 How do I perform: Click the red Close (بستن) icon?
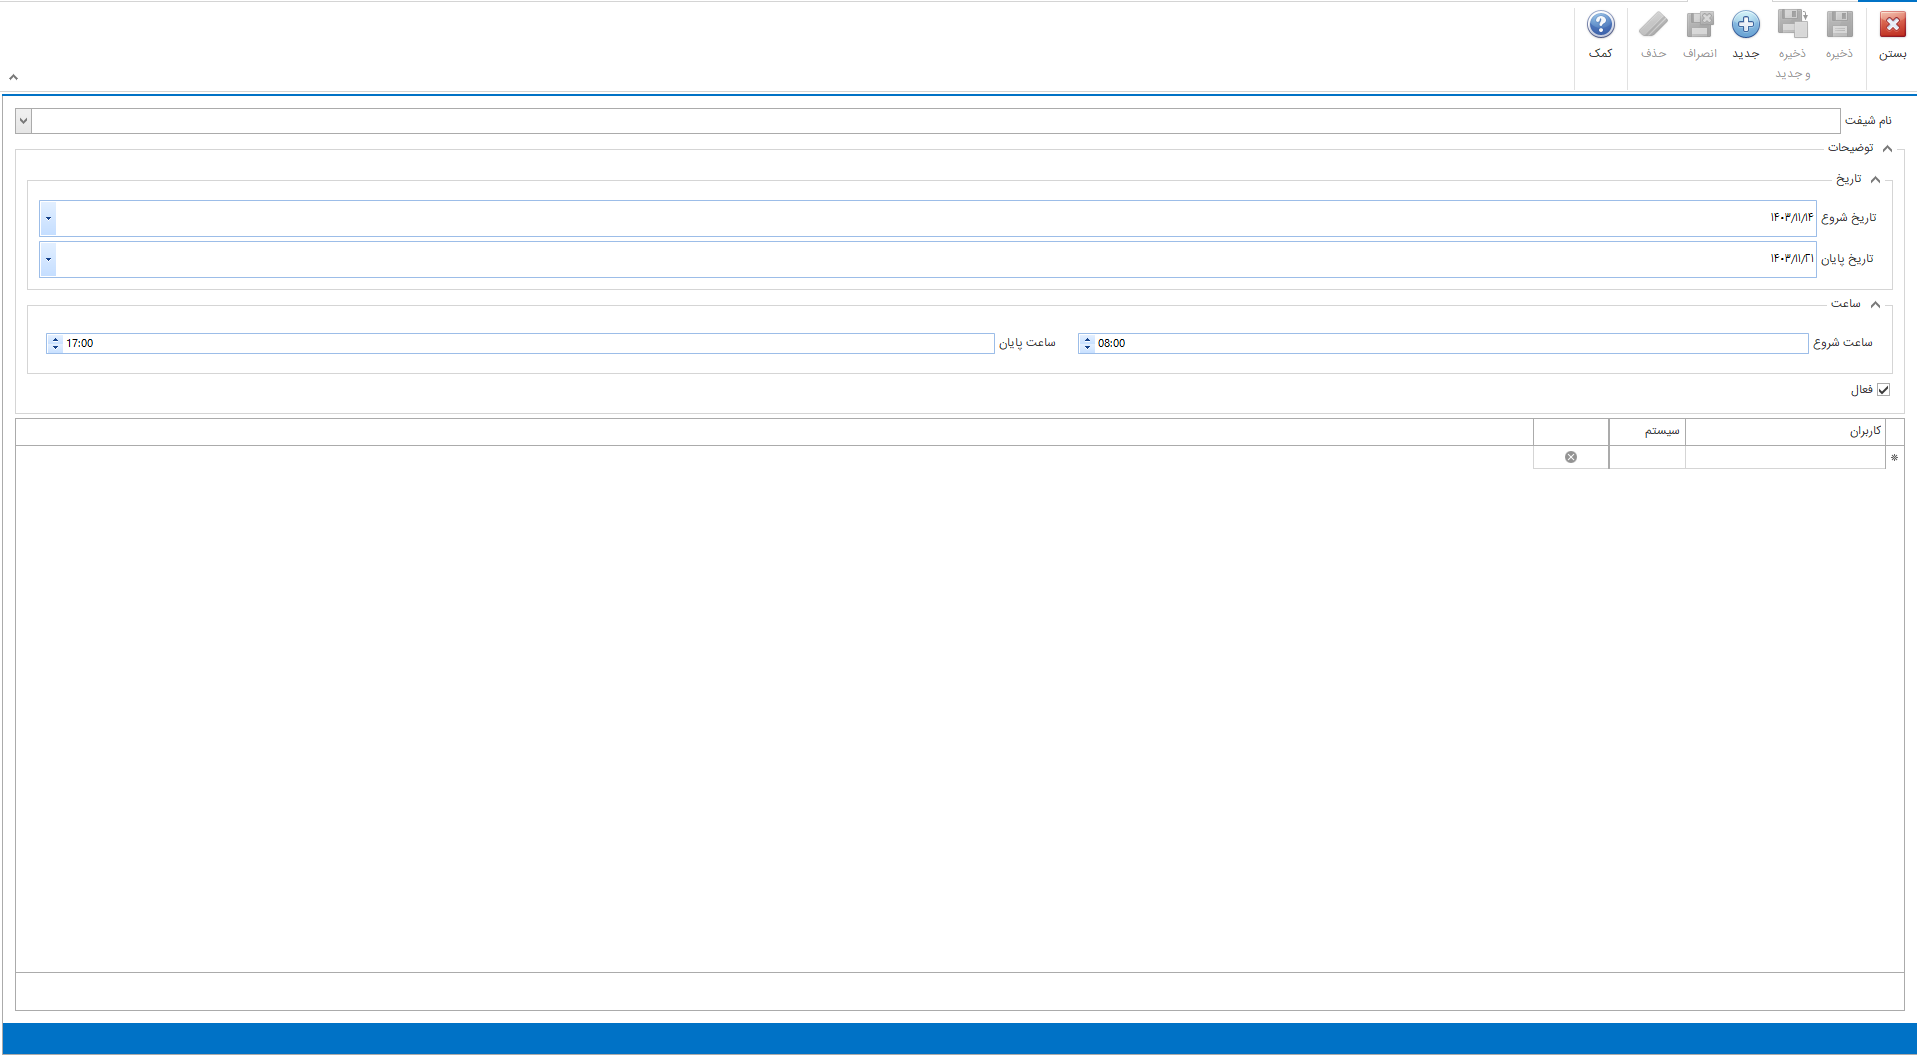pos(1892,26)
